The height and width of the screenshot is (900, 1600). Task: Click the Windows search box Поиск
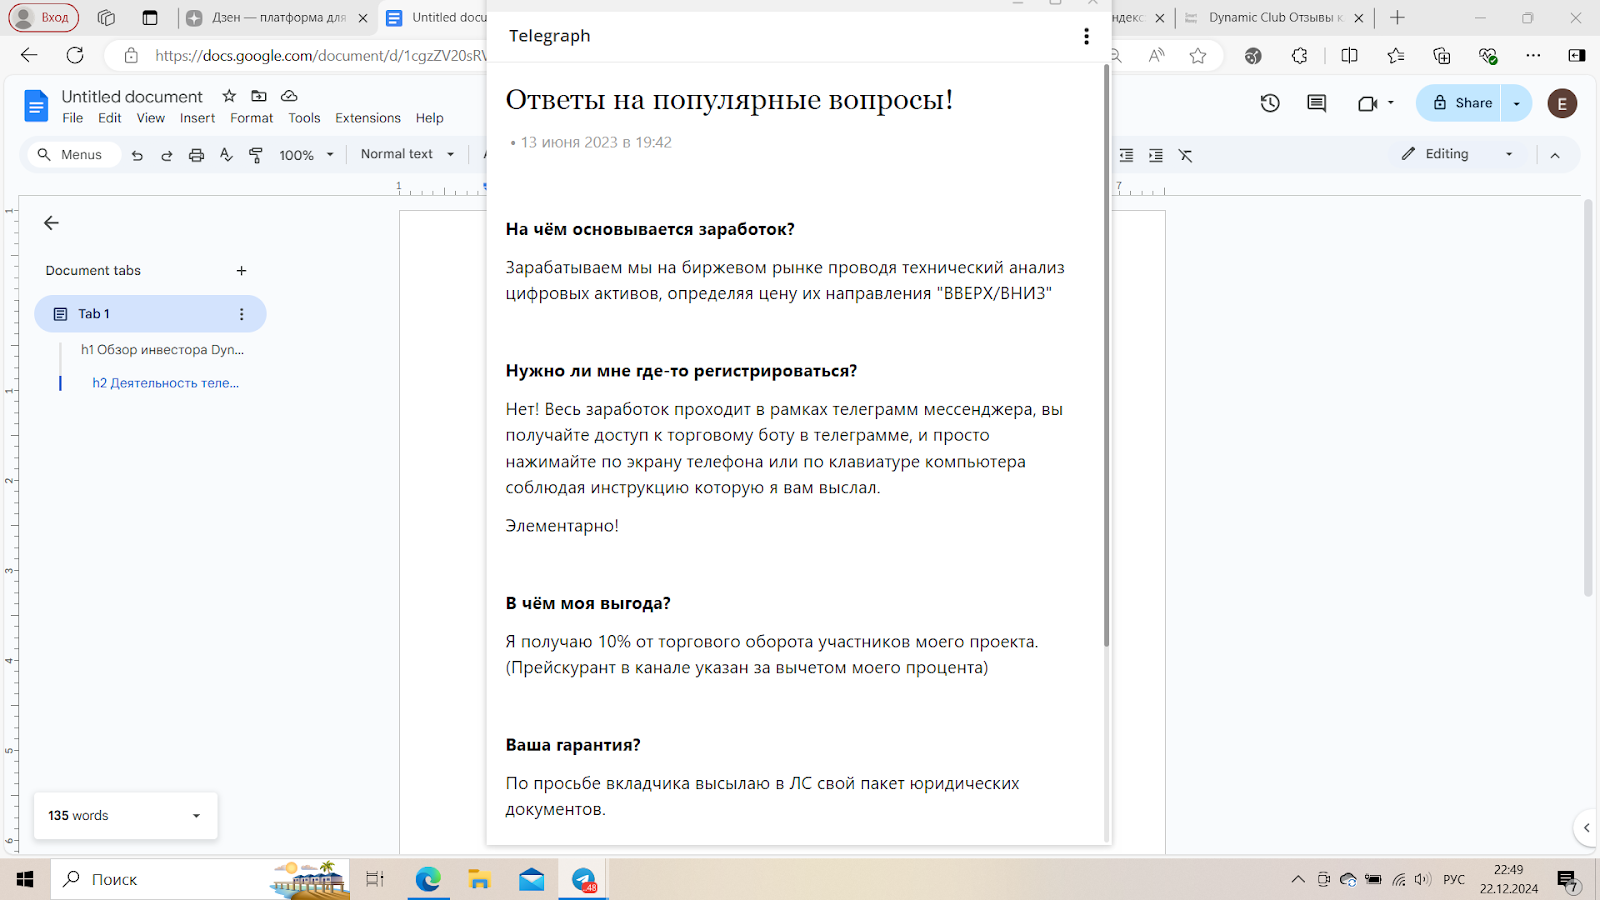coord(200,880)
